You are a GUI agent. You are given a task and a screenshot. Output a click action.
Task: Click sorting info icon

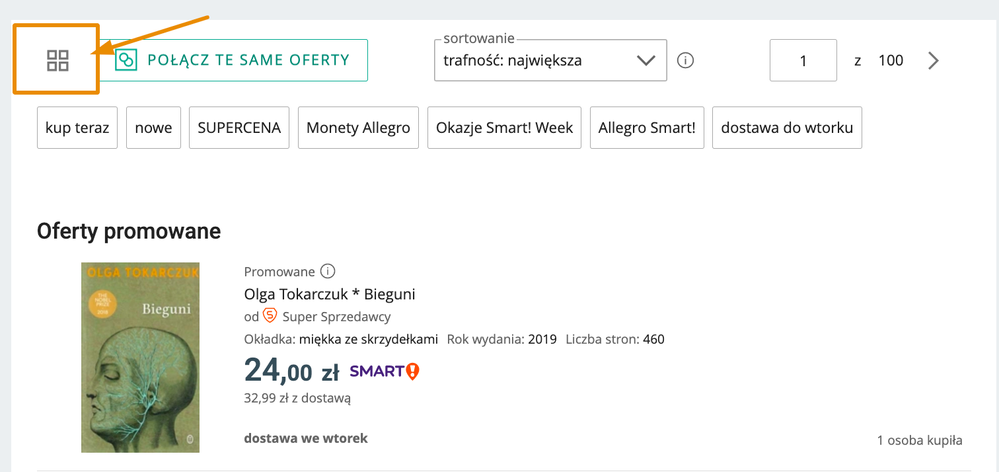685,60
